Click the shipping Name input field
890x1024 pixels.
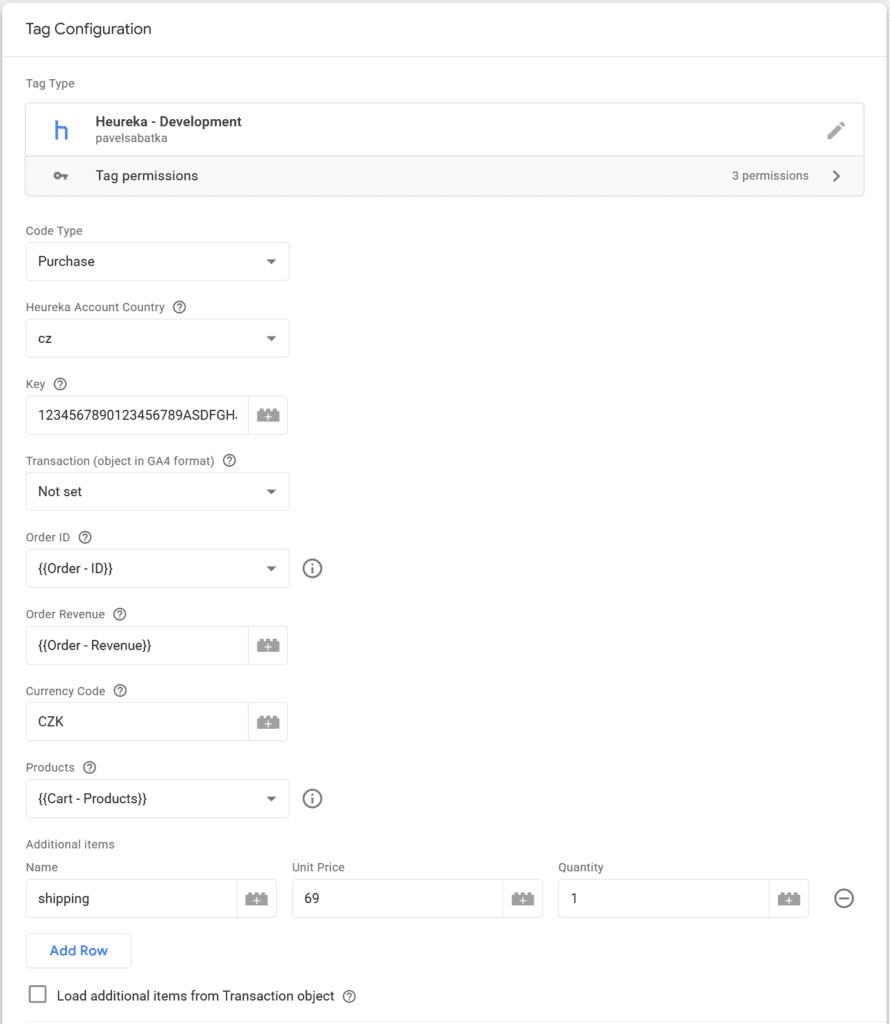131,899
